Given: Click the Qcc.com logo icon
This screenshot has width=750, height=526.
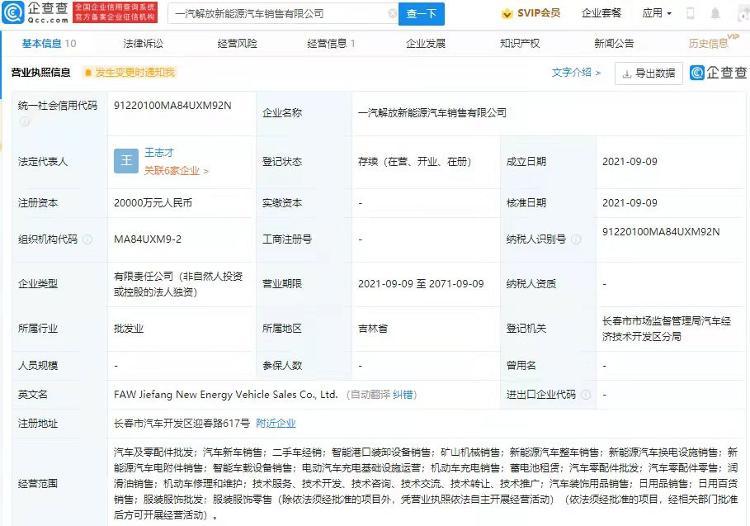Looking at the screenshot, I should pos(13,13).
